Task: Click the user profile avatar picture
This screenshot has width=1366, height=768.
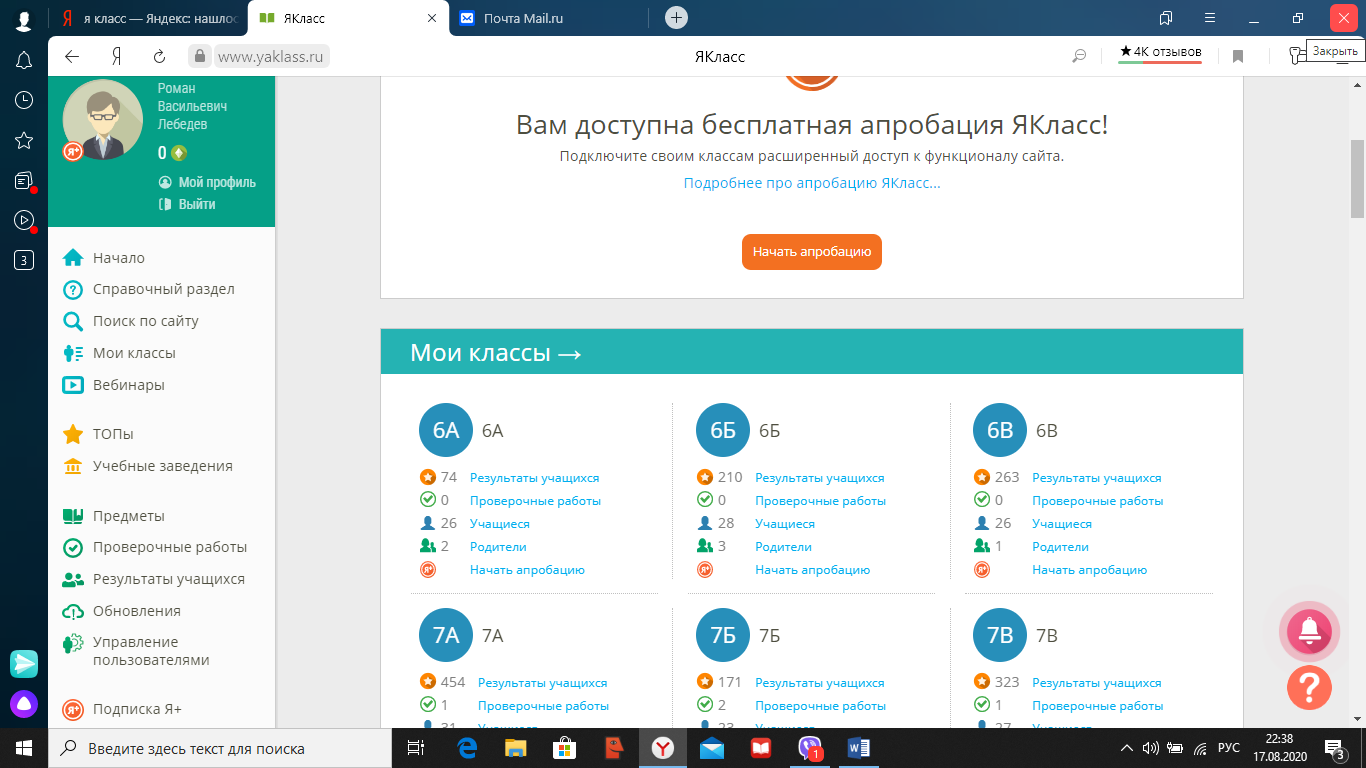Action: [x=102, y=120]
